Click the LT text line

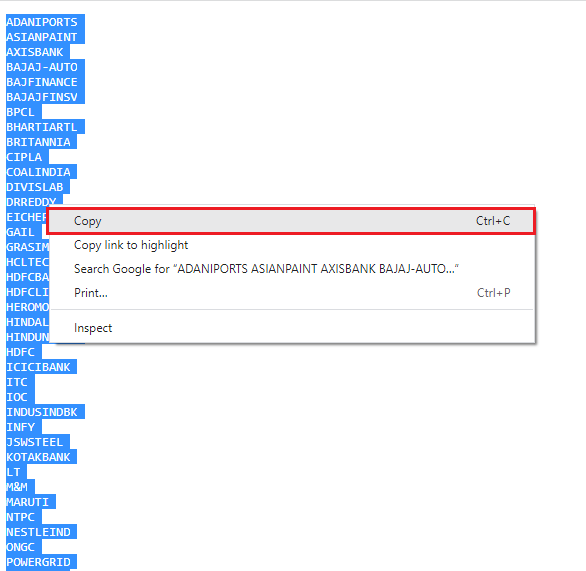point(13,472)
